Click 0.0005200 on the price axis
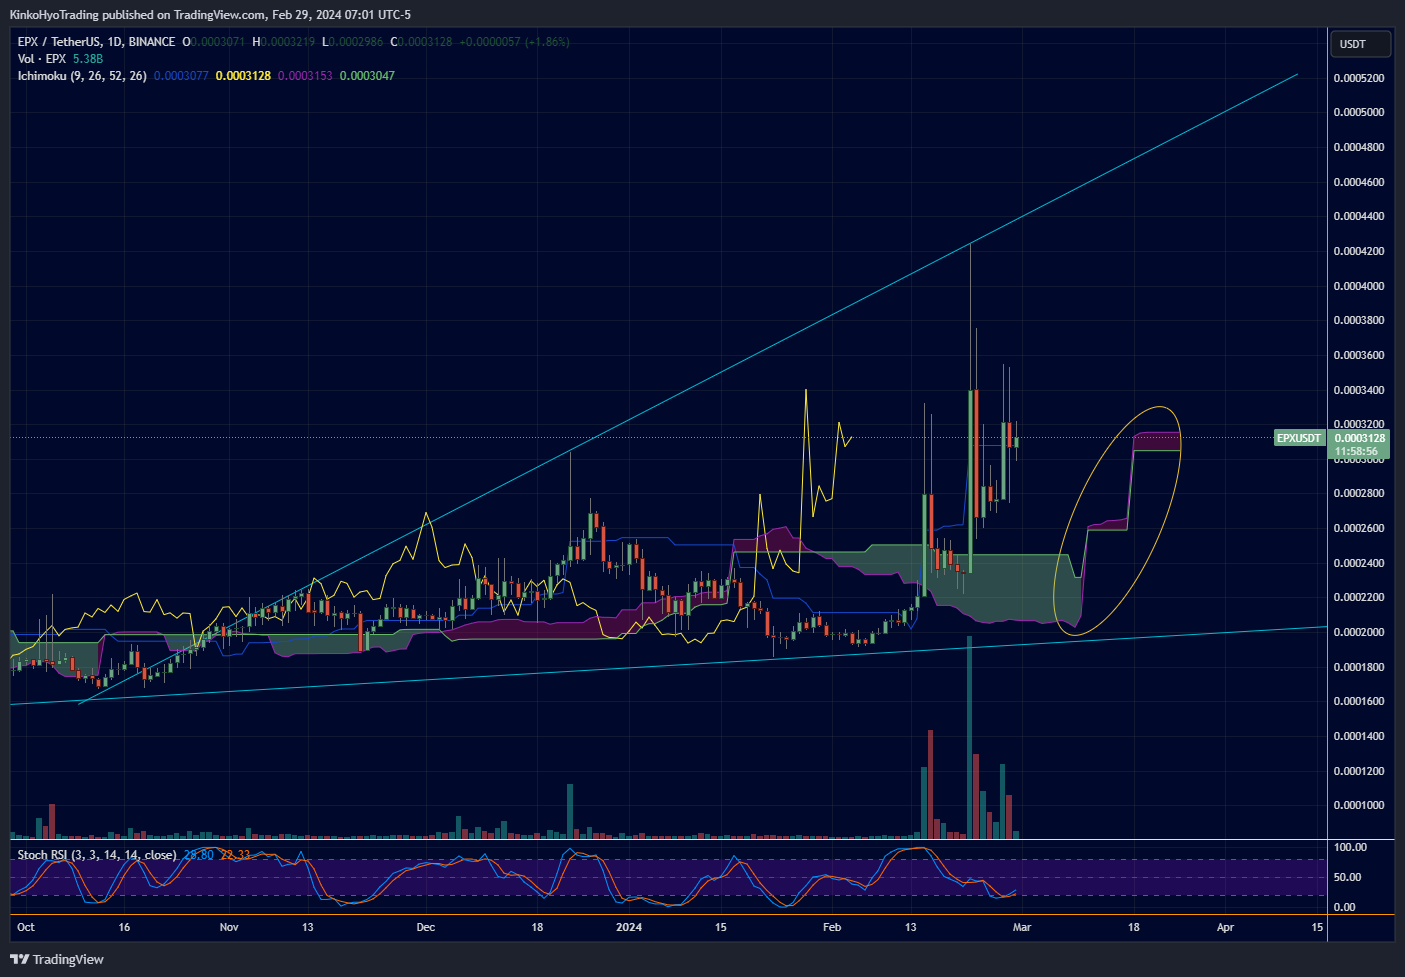Viewport: 1405px width, 977px height. [1359, 78]
